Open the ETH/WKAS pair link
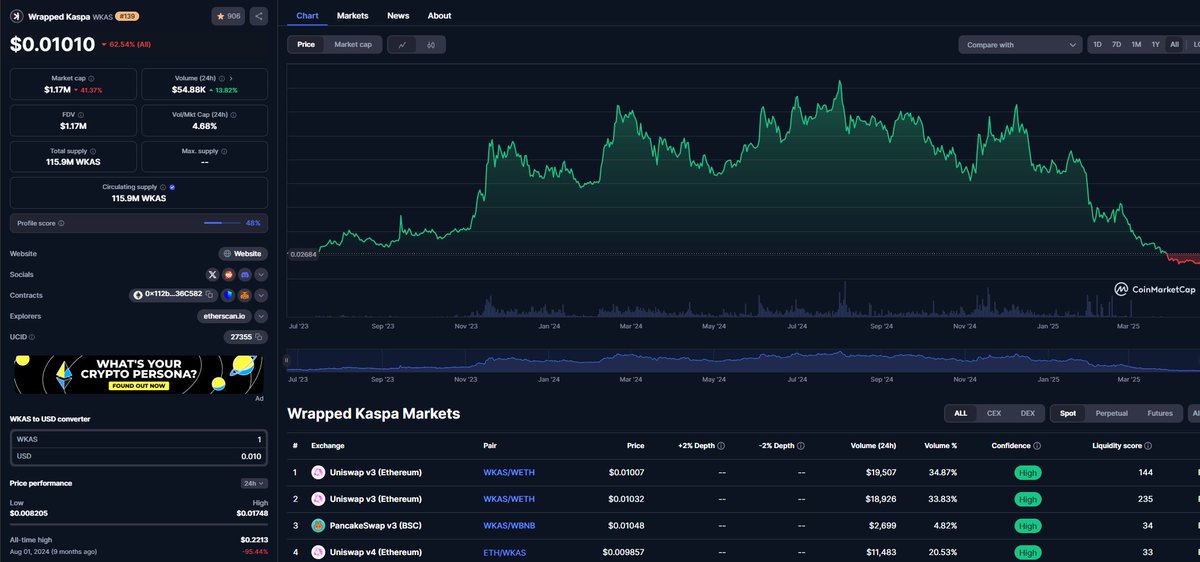 click(x=505, y=552)
